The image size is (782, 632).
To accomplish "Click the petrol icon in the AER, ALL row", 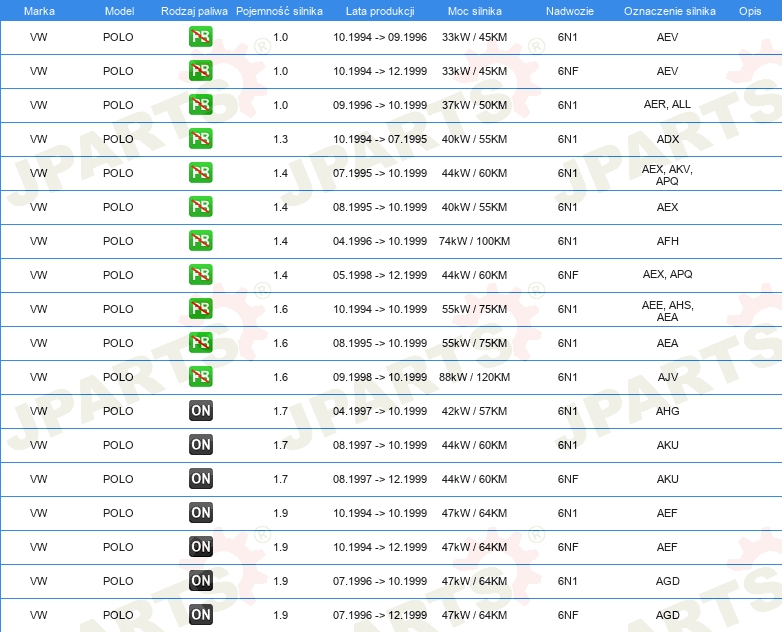I will [x=200, y=104].
